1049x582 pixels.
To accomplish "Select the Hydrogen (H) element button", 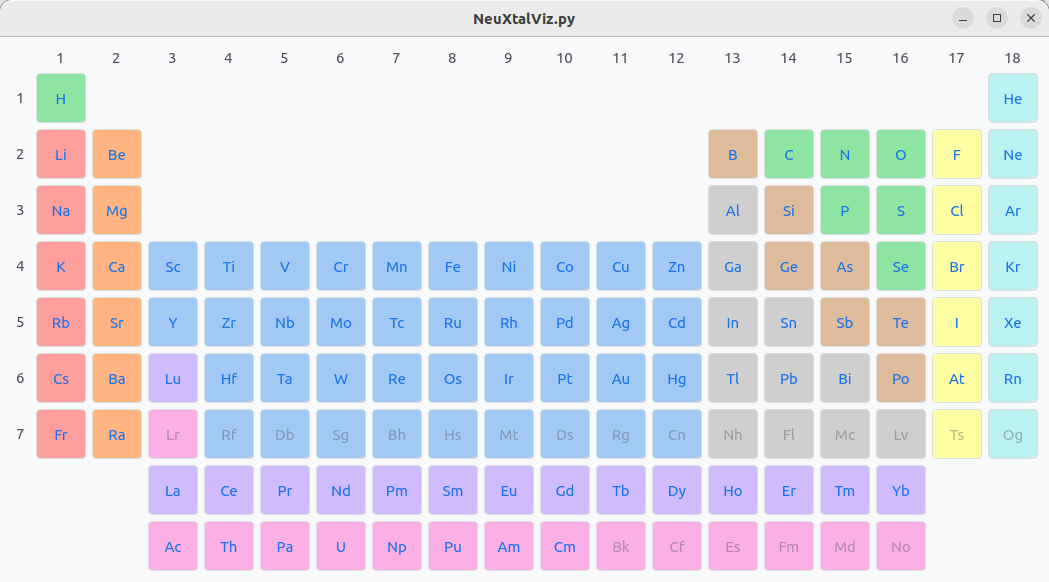I will 61,98.
